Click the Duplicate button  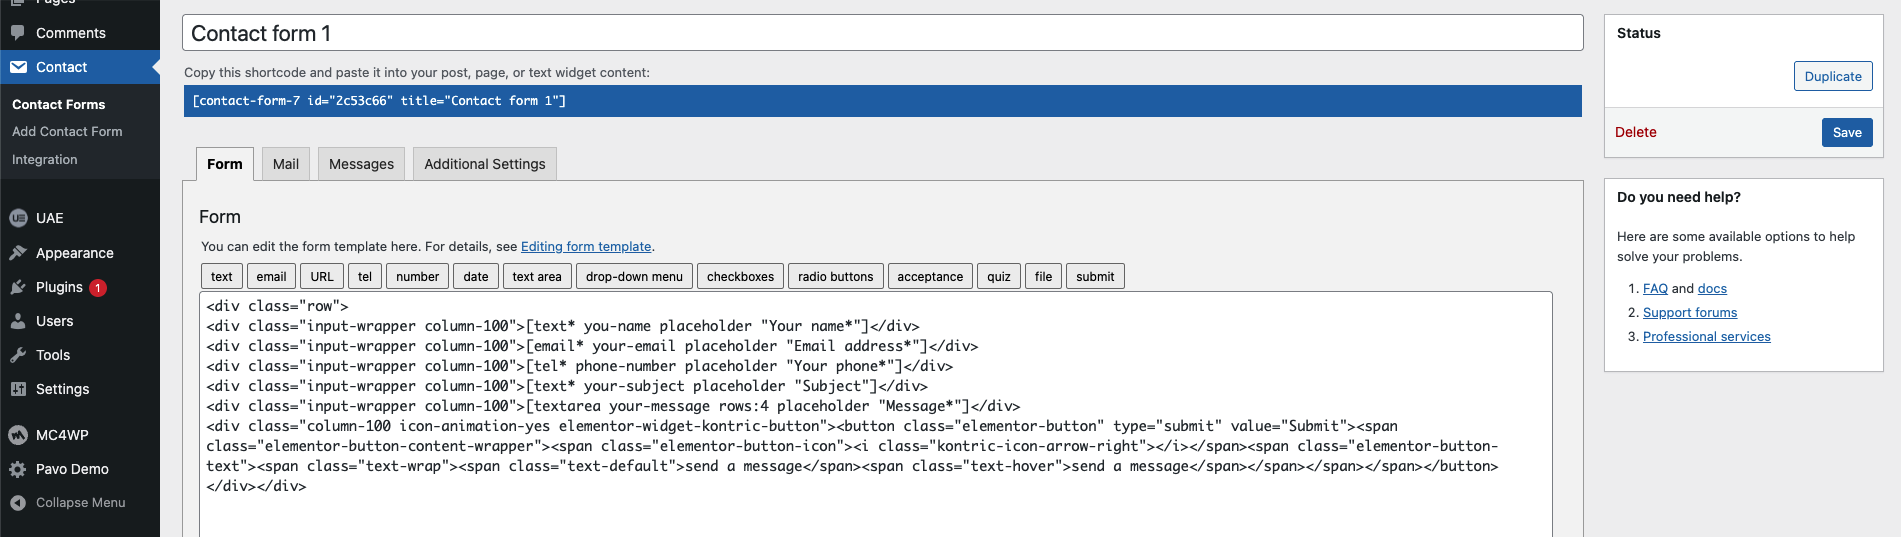point(1832,76)
